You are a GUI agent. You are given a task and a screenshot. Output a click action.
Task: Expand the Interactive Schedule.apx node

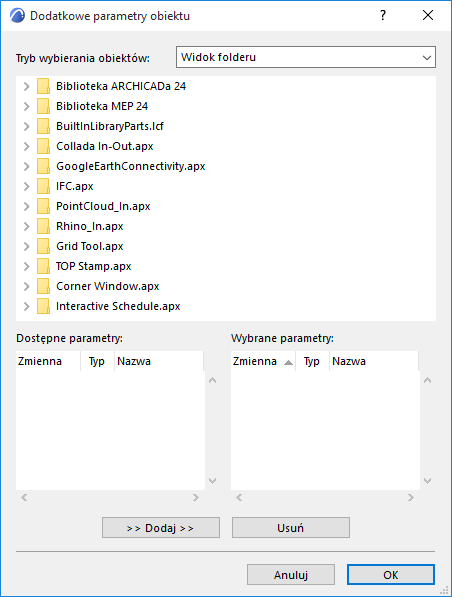[x=27, y=306]
